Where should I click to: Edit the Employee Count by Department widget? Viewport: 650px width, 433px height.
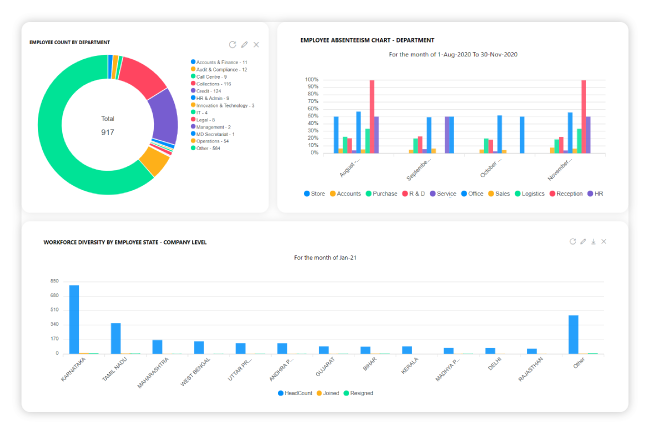pos(244,44)
